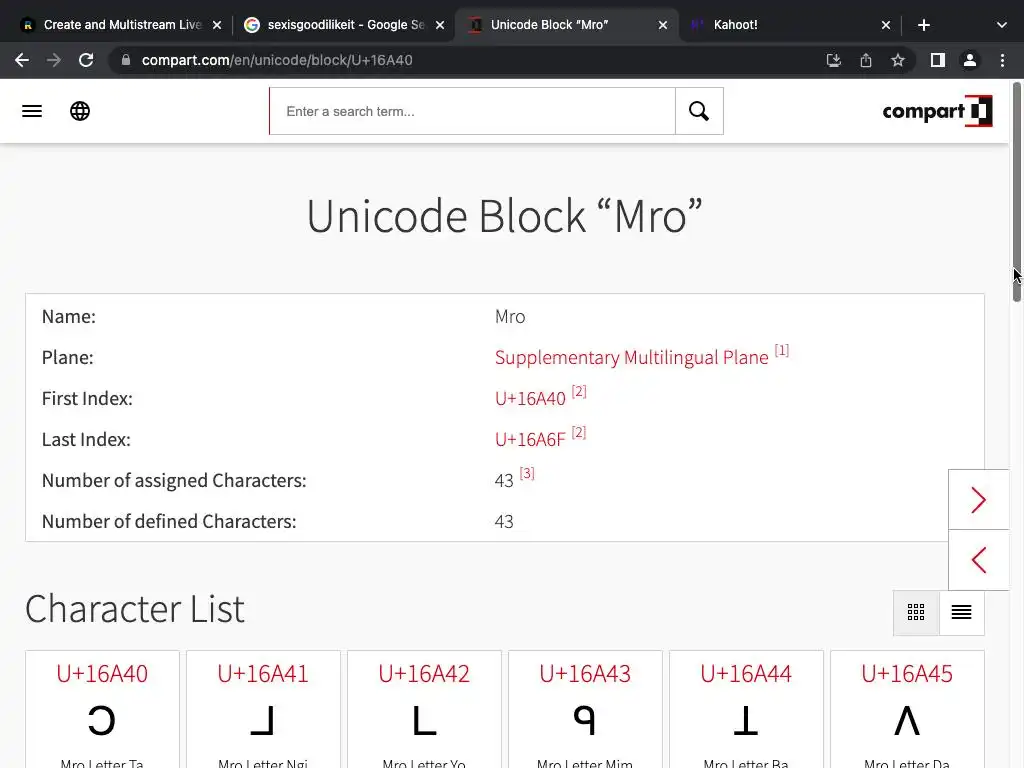This screenshot has width=1024, height=768.
Task: Switch character list to list view
Action: tap(961, 613)
